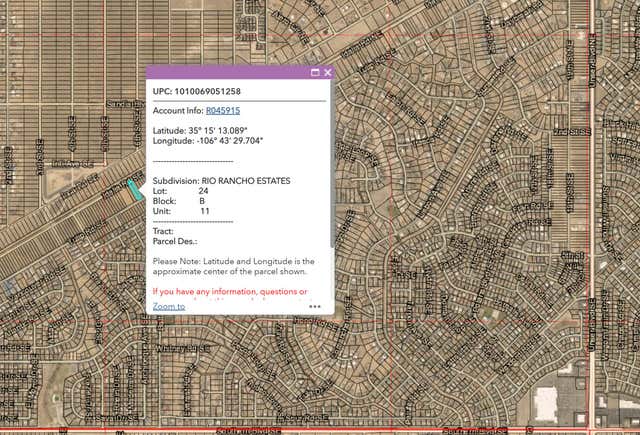Click the UPC: 1010069051258 text
Viewport: 640px width, 435px height.
tap(197, 91)
